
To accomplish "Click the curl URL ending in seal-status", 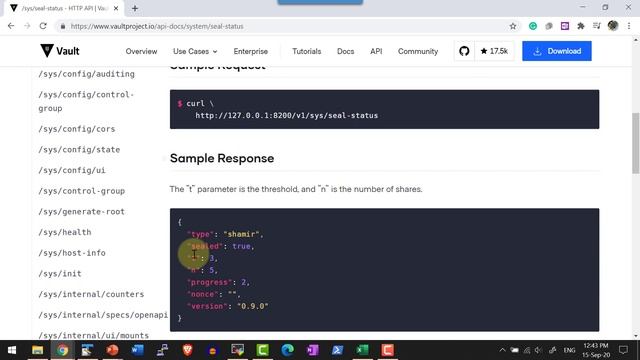I will (x=287, y=116).
